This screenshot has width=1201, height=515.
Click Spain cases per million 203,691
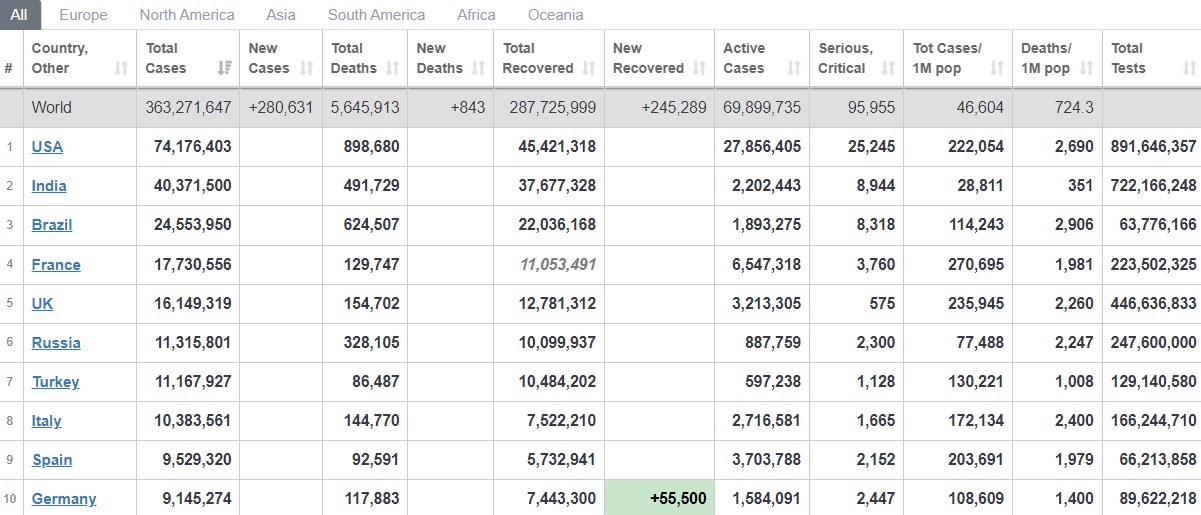[977, 459]
